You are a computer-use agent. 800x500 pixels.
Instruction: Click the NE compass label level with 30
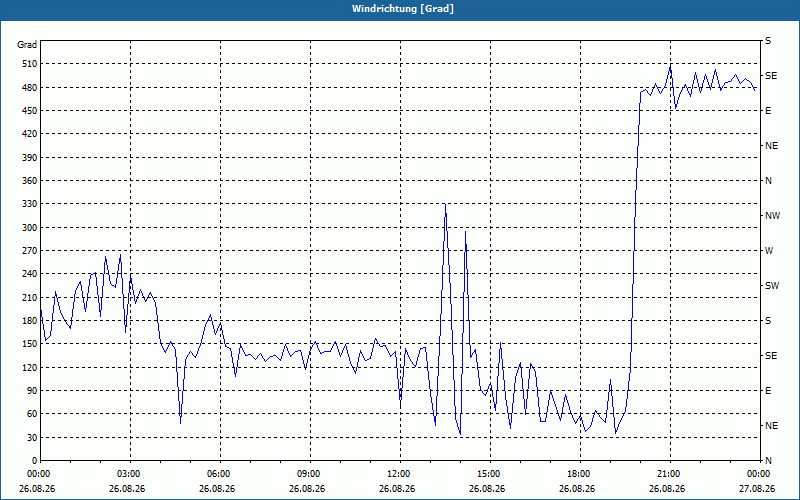[x=771, y=426]
